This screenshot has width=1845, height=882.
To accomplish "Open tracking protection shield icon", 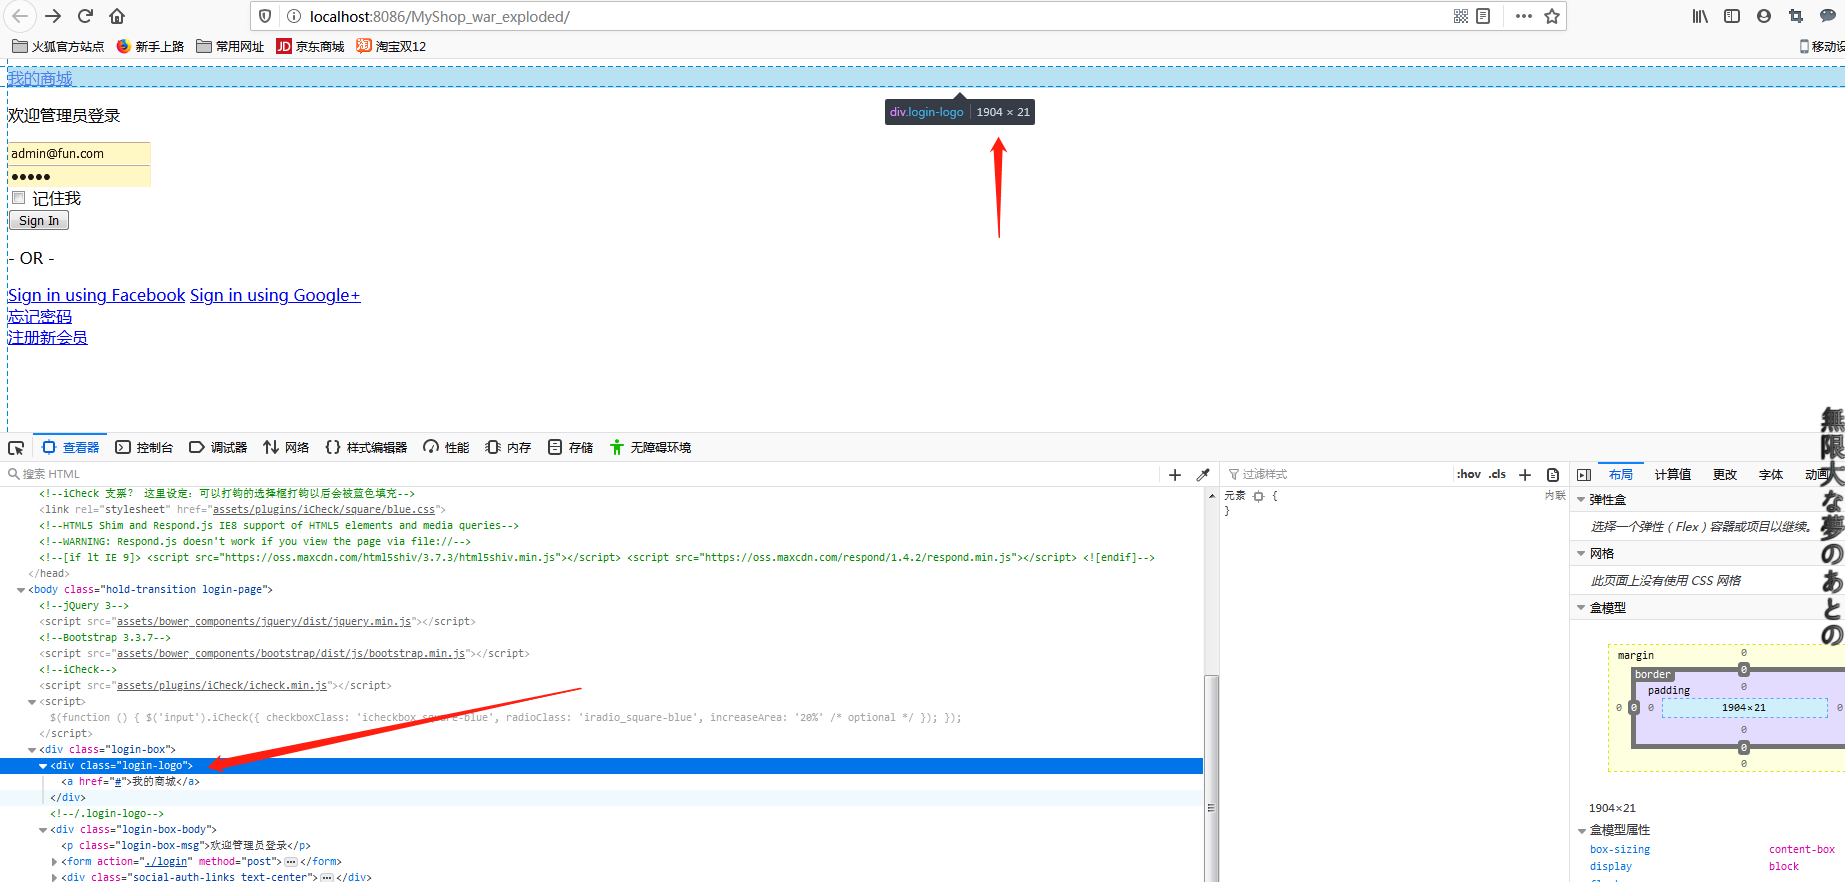I will 265,16.
